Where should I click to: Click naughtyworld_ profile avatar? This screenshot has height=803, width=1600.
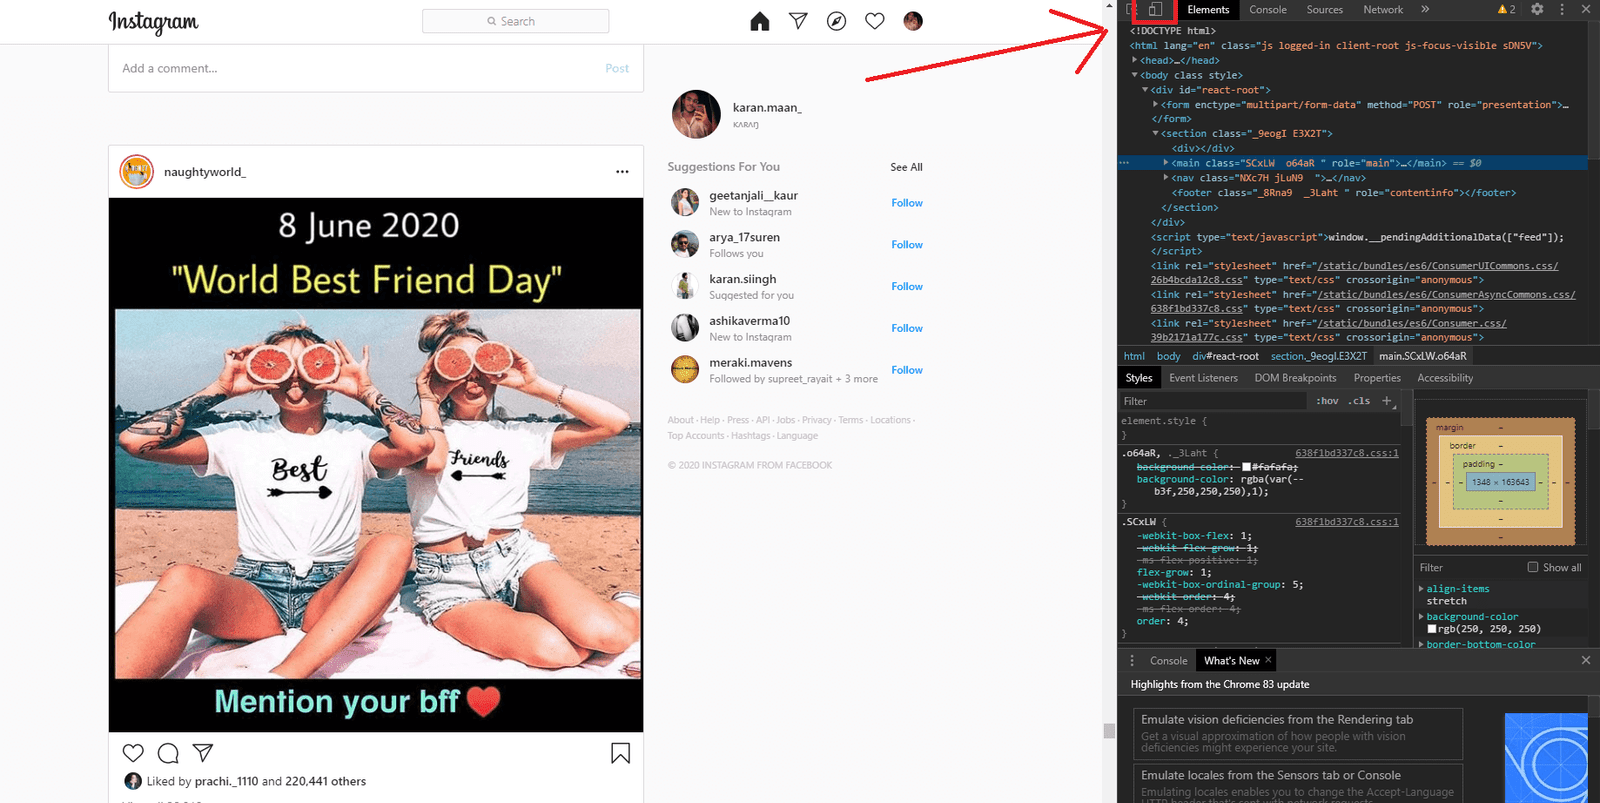point(137,172)
